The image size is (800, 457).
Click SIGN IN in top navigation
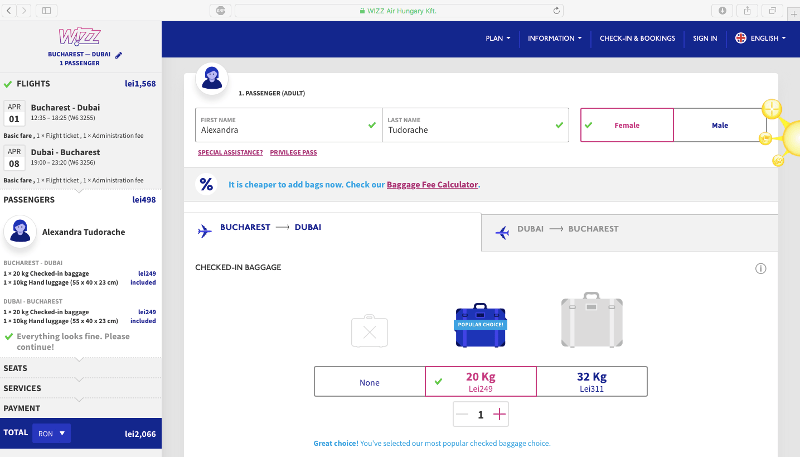pos(705,38)
